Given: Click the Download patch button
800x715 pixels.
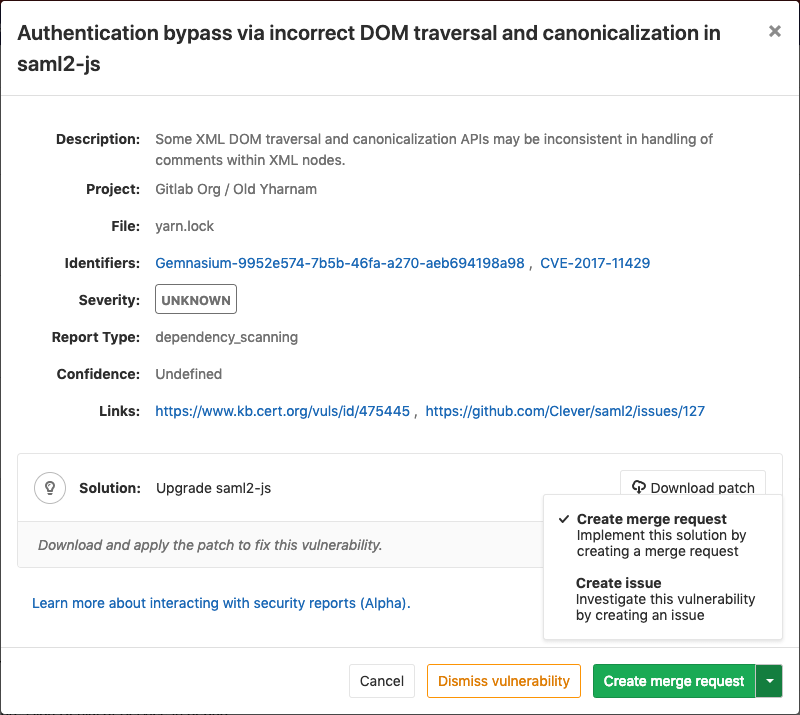Looking at the screenshot, I should 692,488.
